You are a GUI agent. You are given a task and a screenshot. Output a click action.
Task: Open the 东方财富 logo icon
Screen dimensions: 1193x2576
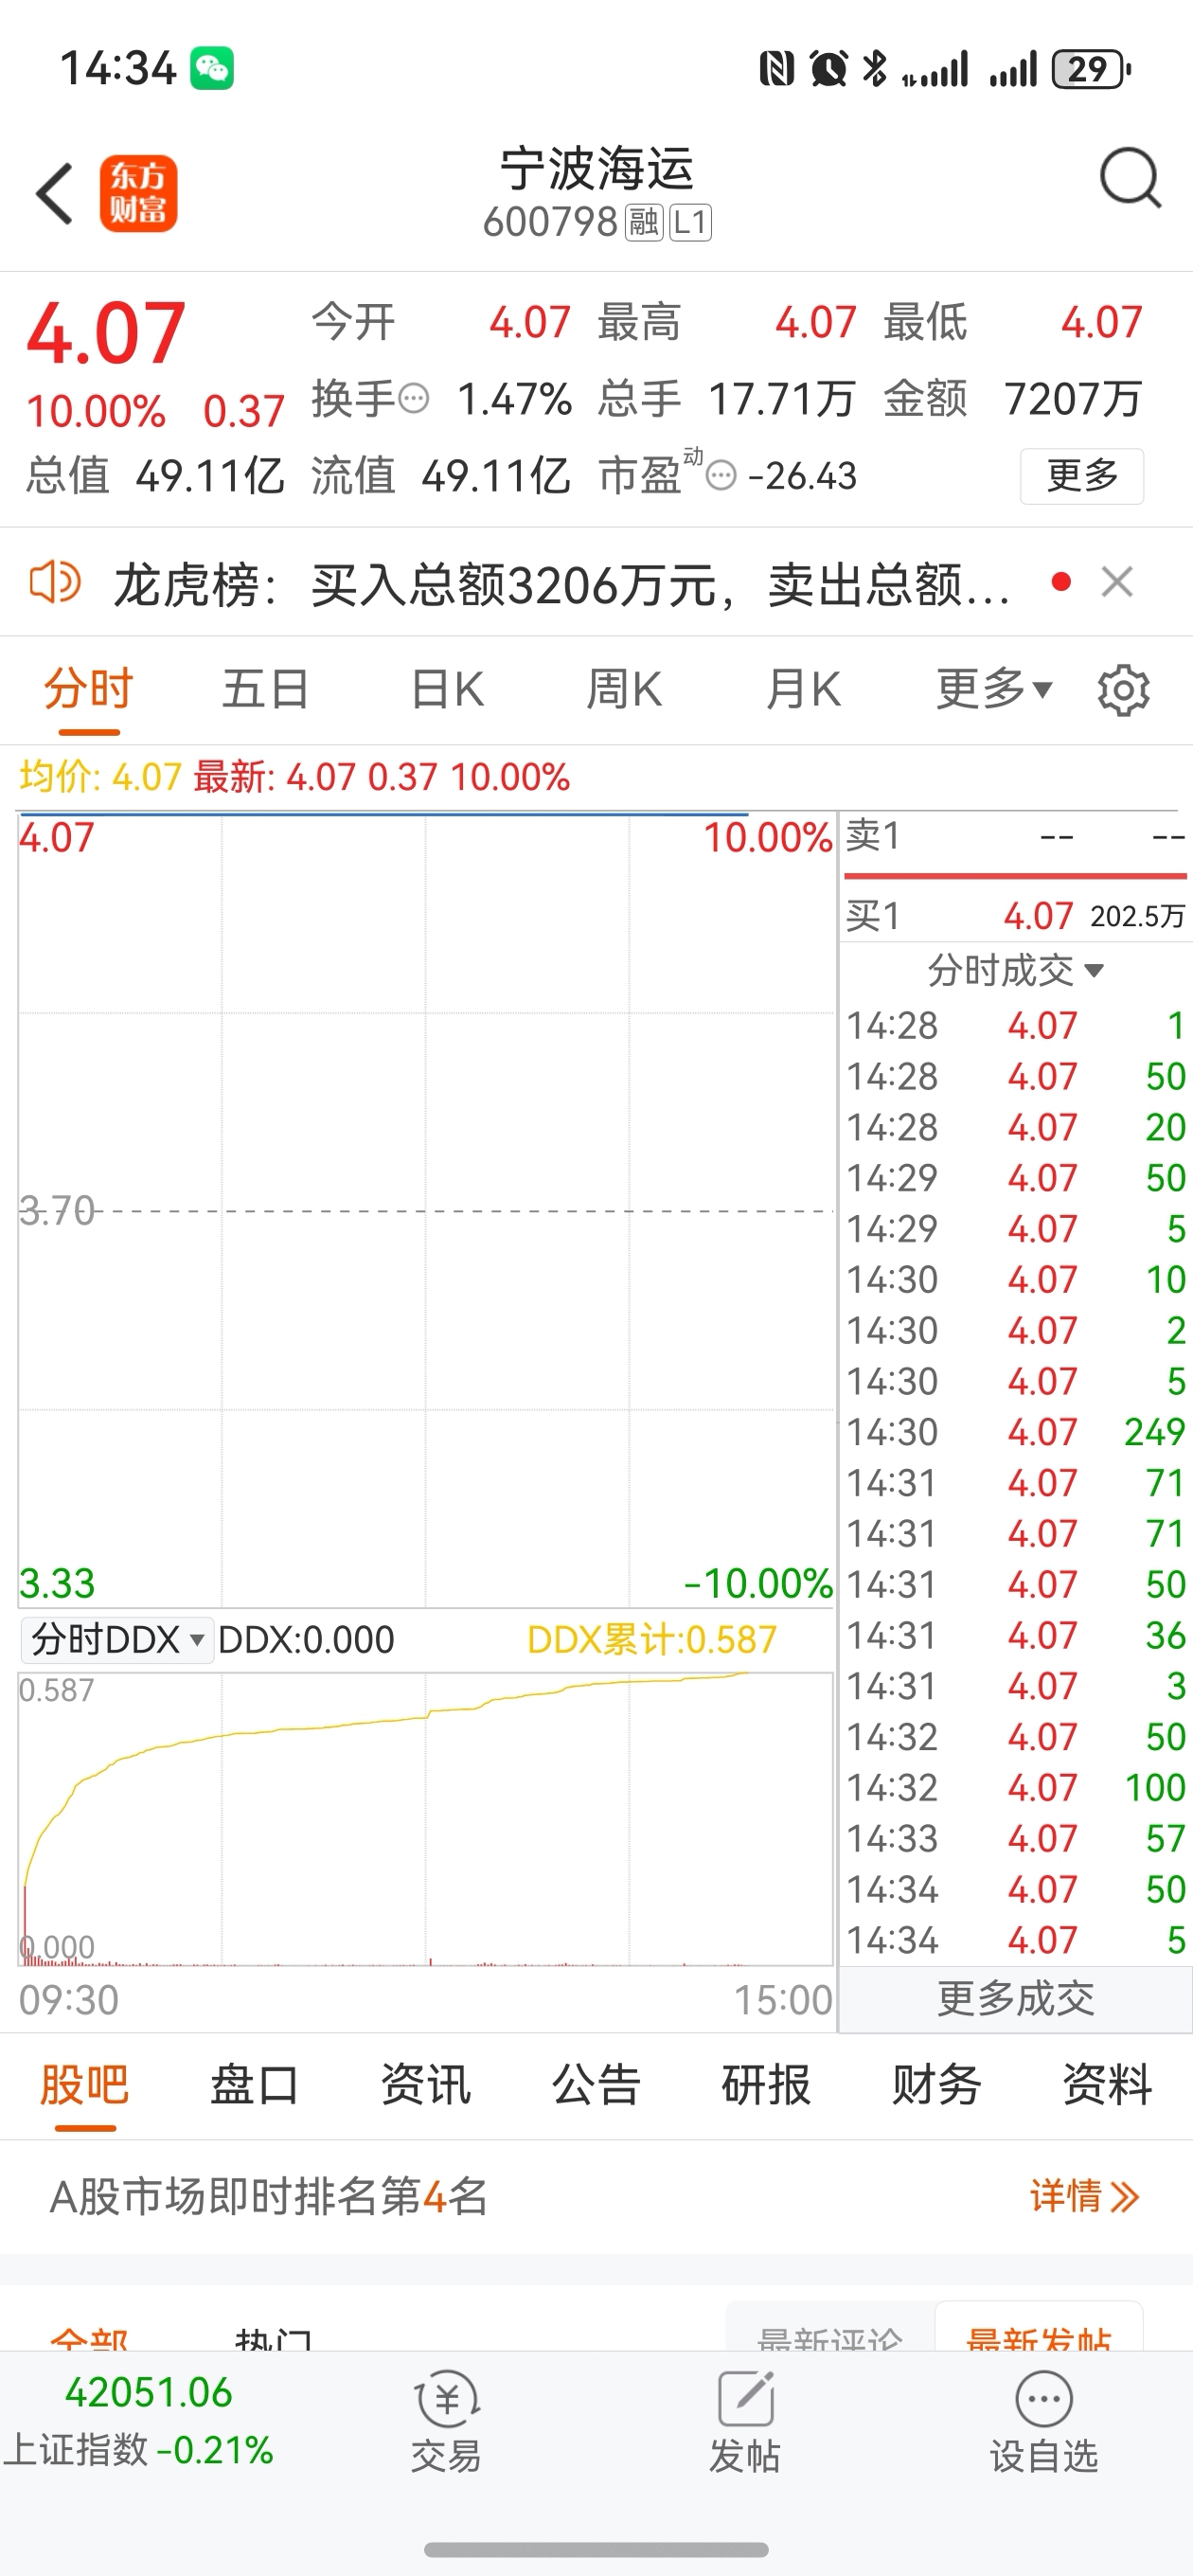pos(138,193)
